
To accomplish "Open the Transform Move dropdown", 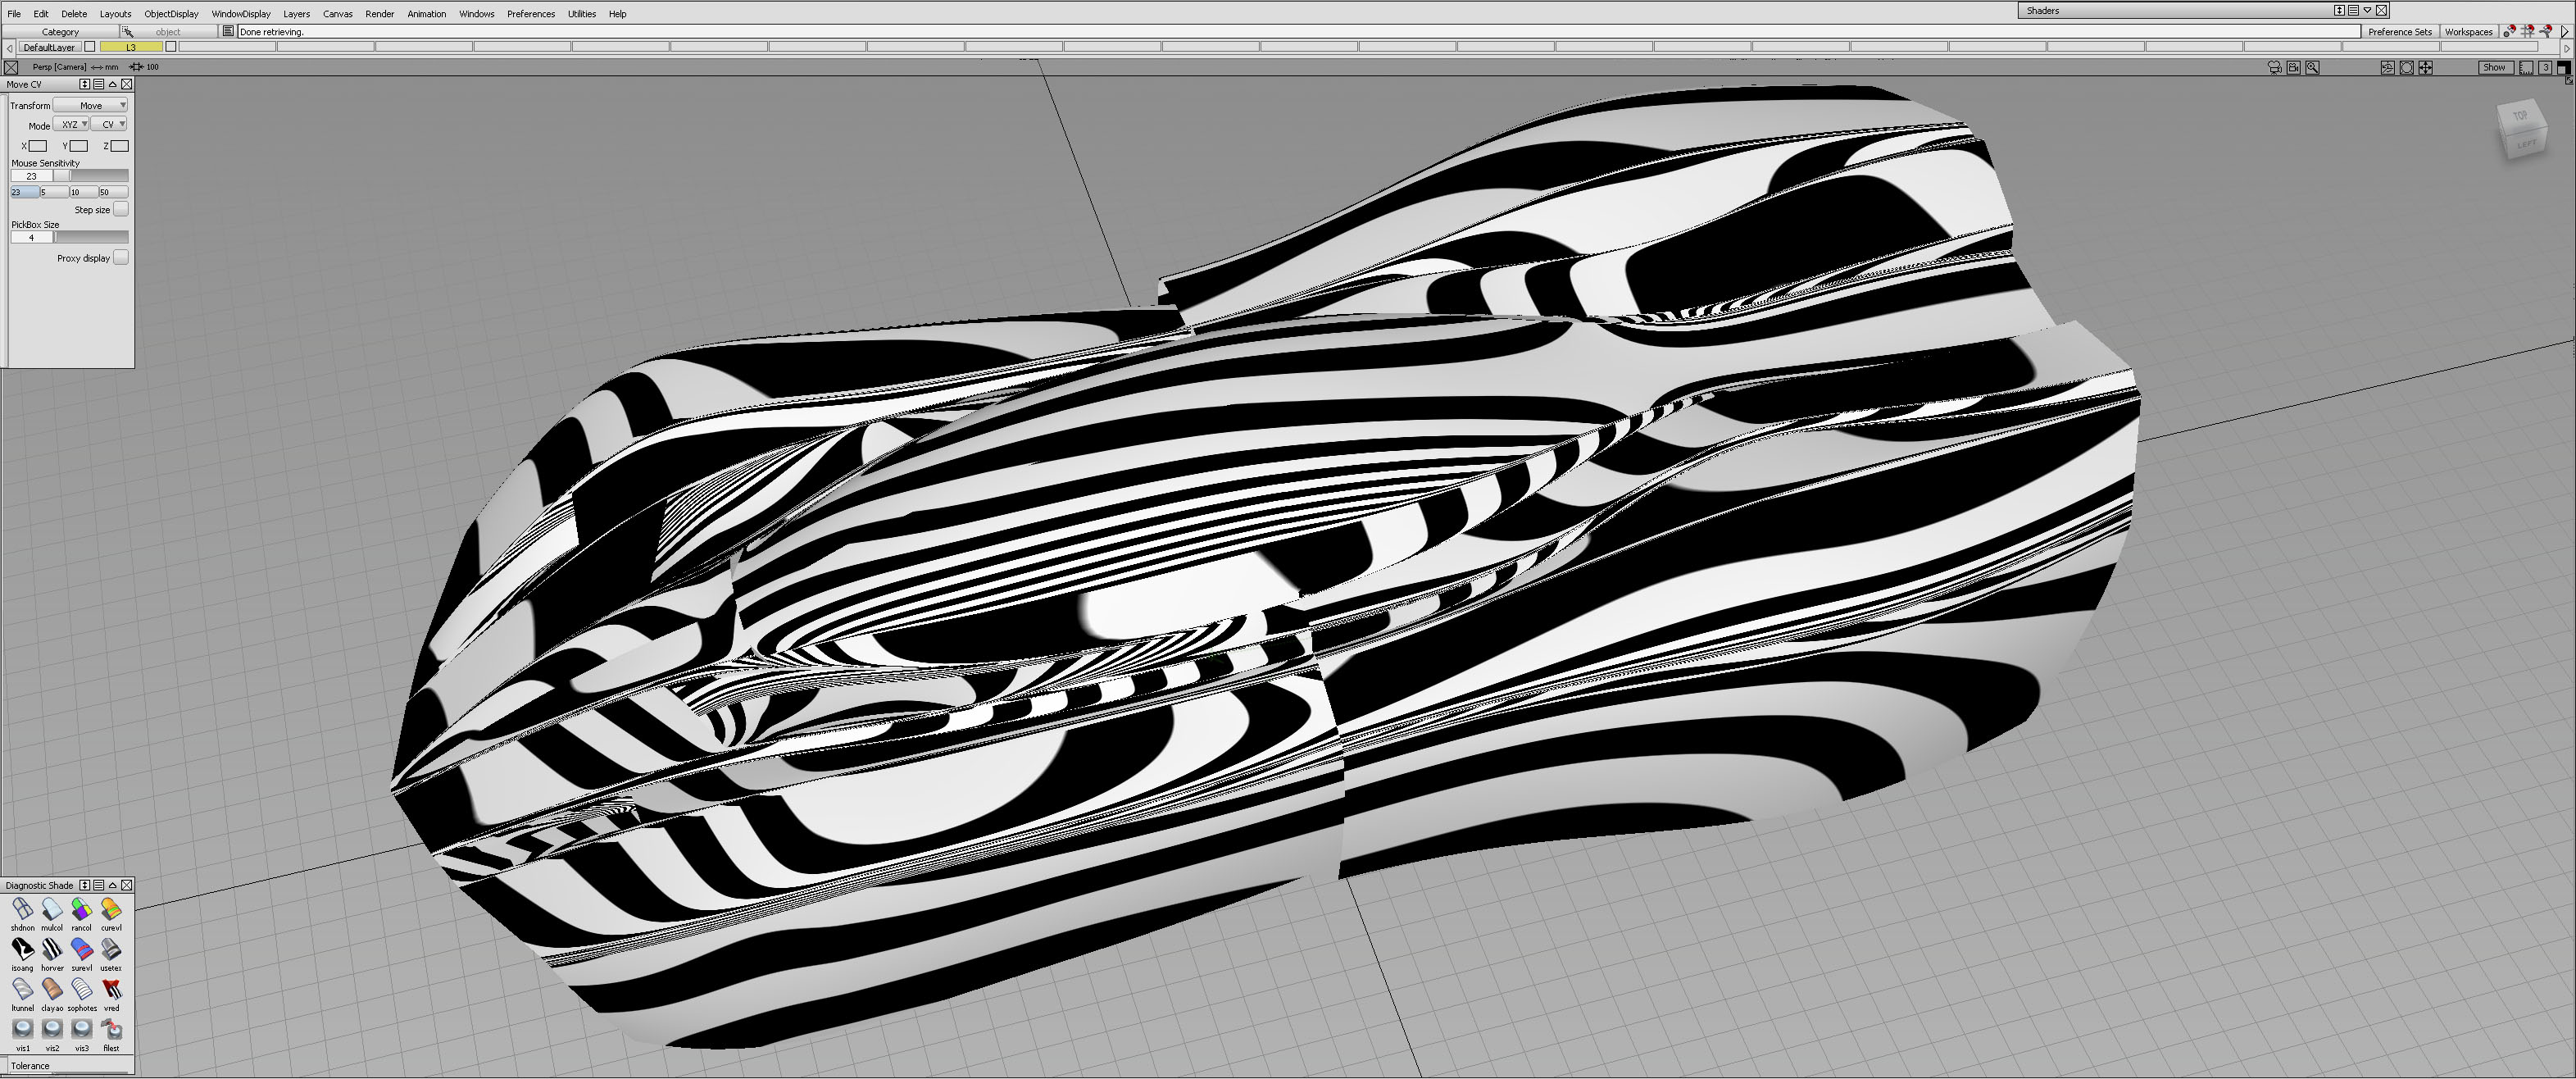I will 90,105.
